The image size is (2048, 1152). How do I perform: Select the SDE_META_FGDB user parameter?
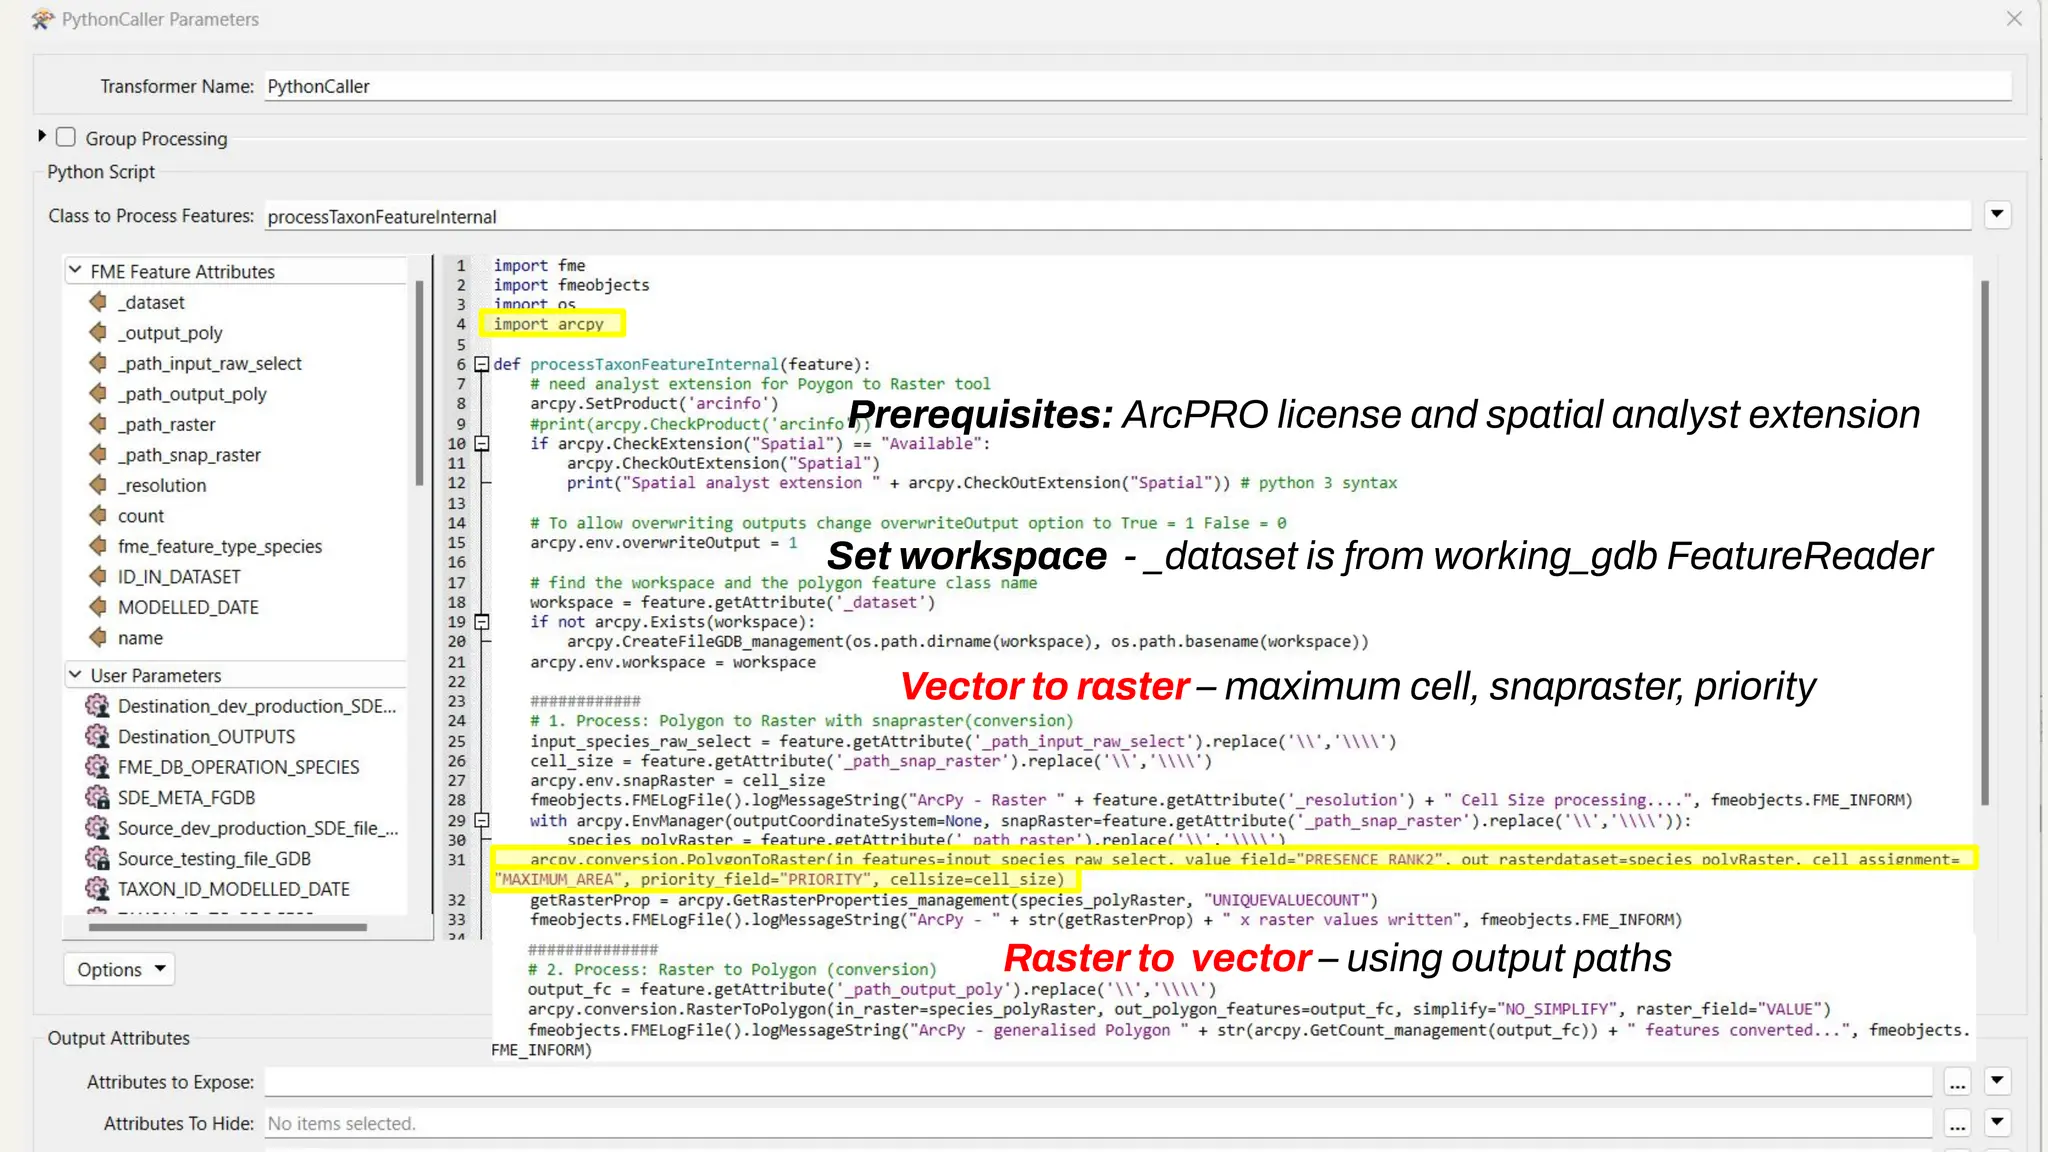(237, 797)
